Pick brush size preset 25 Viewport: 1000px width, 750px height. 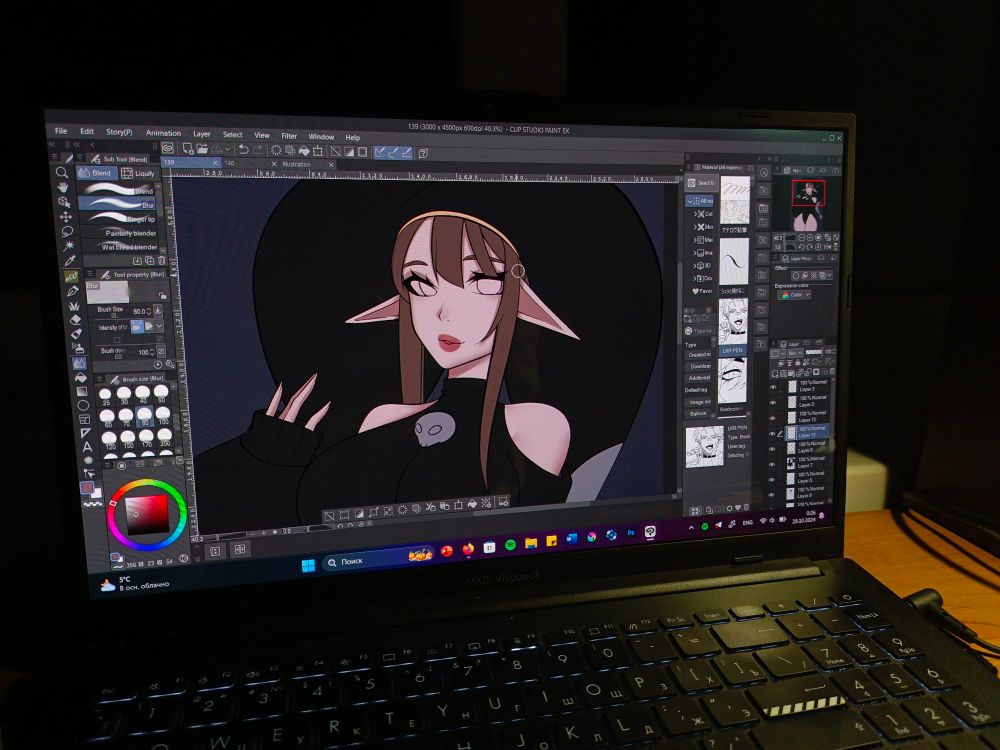click(x=105, y=396)
